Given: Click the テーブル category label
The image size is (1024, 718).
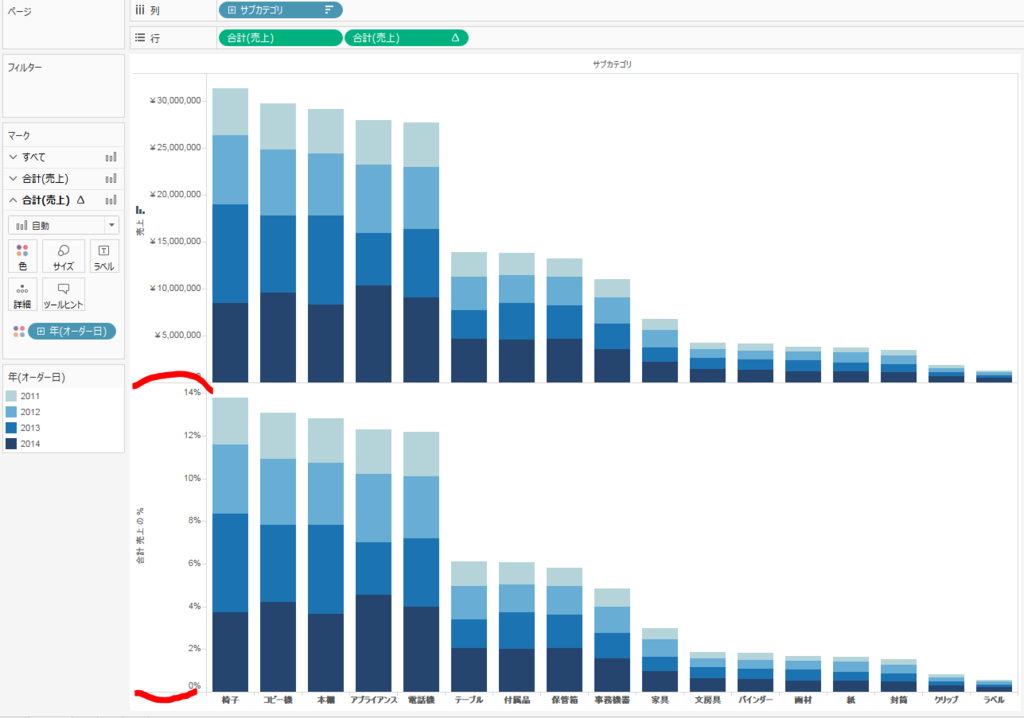Looking at the screenshot, I should point(469,700).
